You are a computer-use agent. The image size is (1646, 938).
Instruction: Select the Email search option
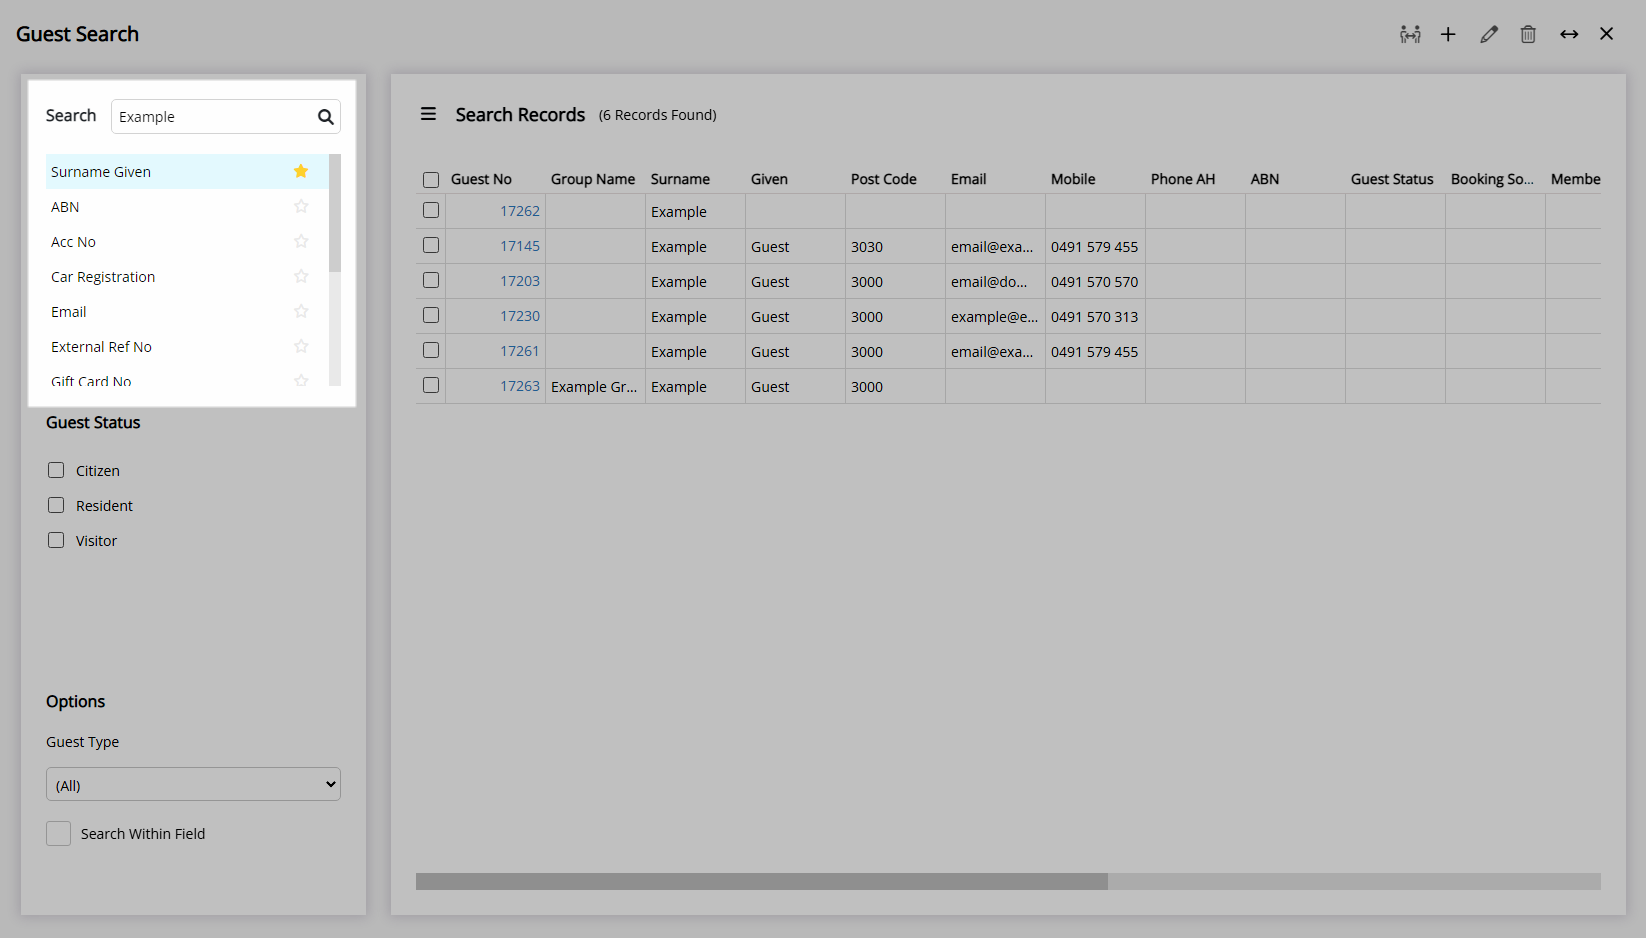(x=187, y=311)
